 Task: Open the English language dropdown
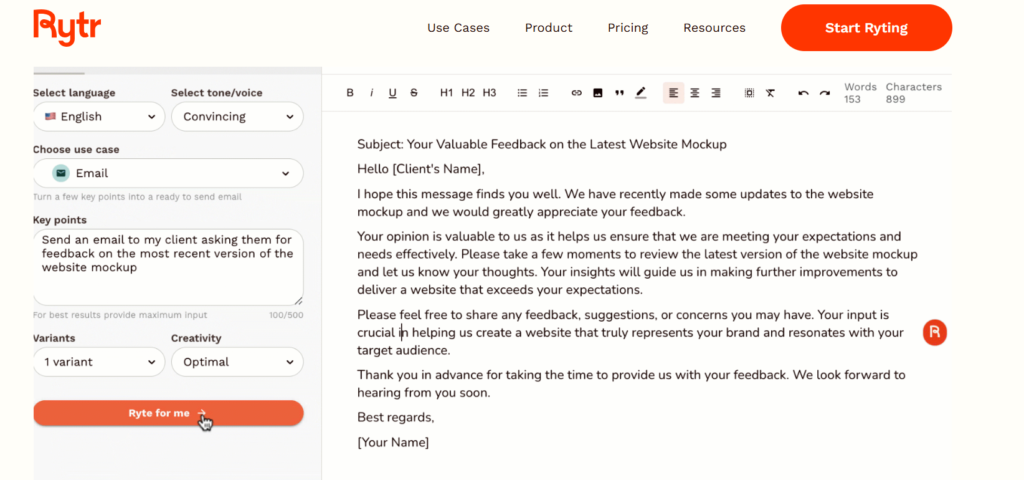pos(99,117)
